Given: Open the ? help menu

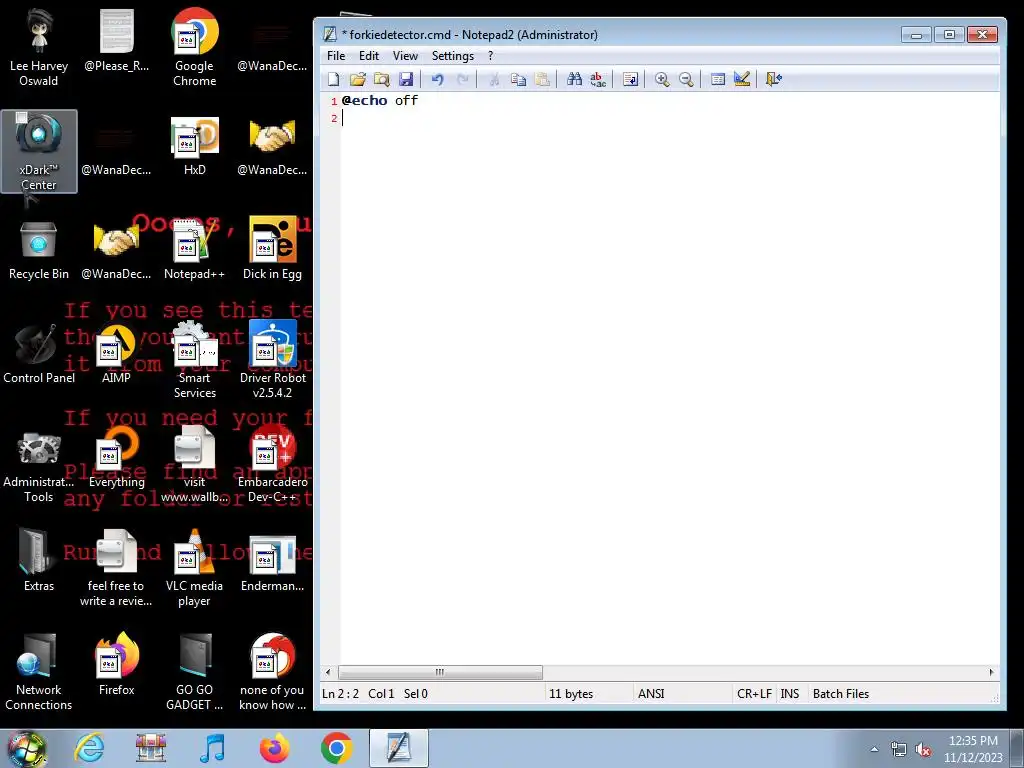Looking at the screenshot, I should click(x=490, y=56).
